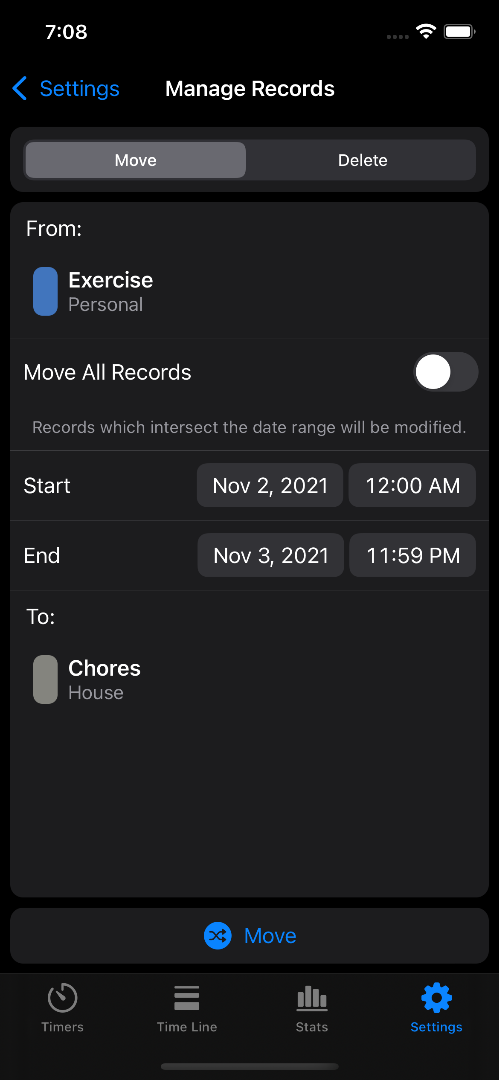Open the Timers tab stopwatch icon
499x1080 pixels.
tap(62, 997)
